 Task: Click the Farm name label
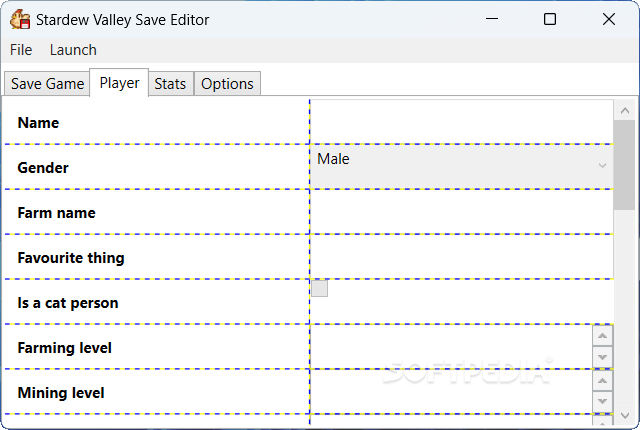click(56, 213)
